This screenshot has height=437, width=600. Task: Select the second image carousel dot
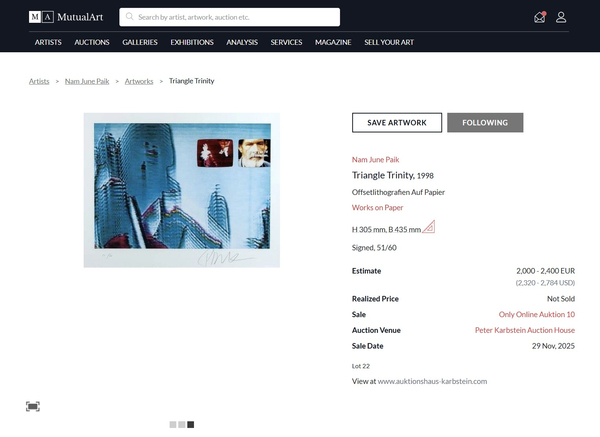pos(181,425)
